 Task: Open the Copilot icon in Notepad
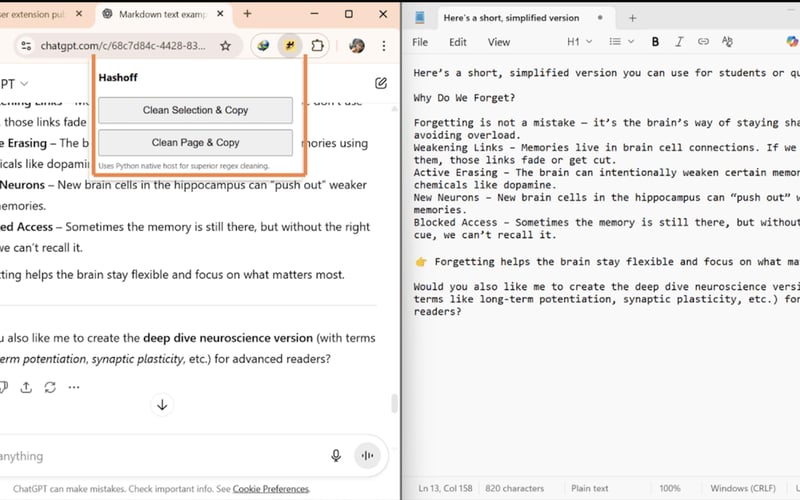click(792, 42)
